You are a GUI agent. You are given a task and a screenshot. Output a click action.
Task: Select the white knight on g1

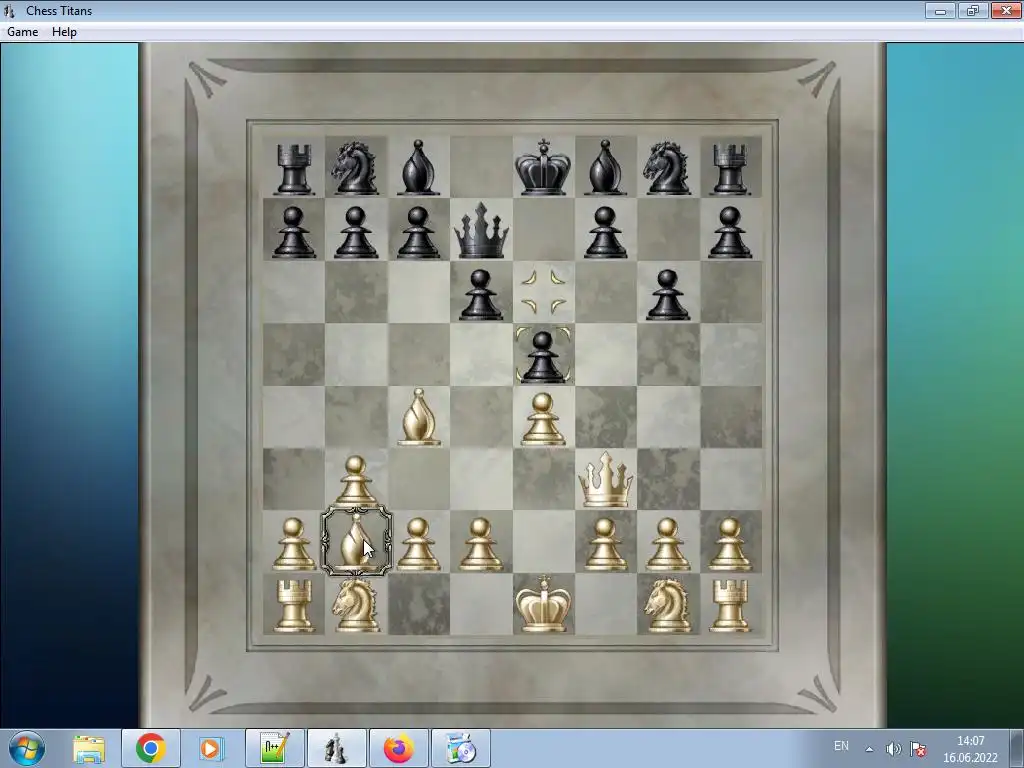pyautogui.click(x=667, y=605)
